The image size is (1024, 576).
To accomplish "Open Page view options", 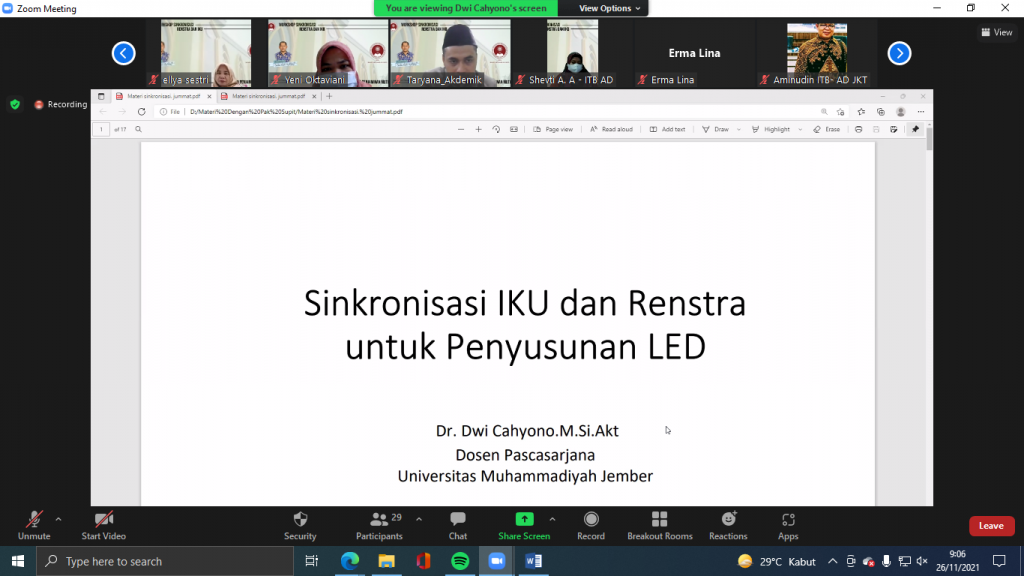I will (x=553, y=129).
